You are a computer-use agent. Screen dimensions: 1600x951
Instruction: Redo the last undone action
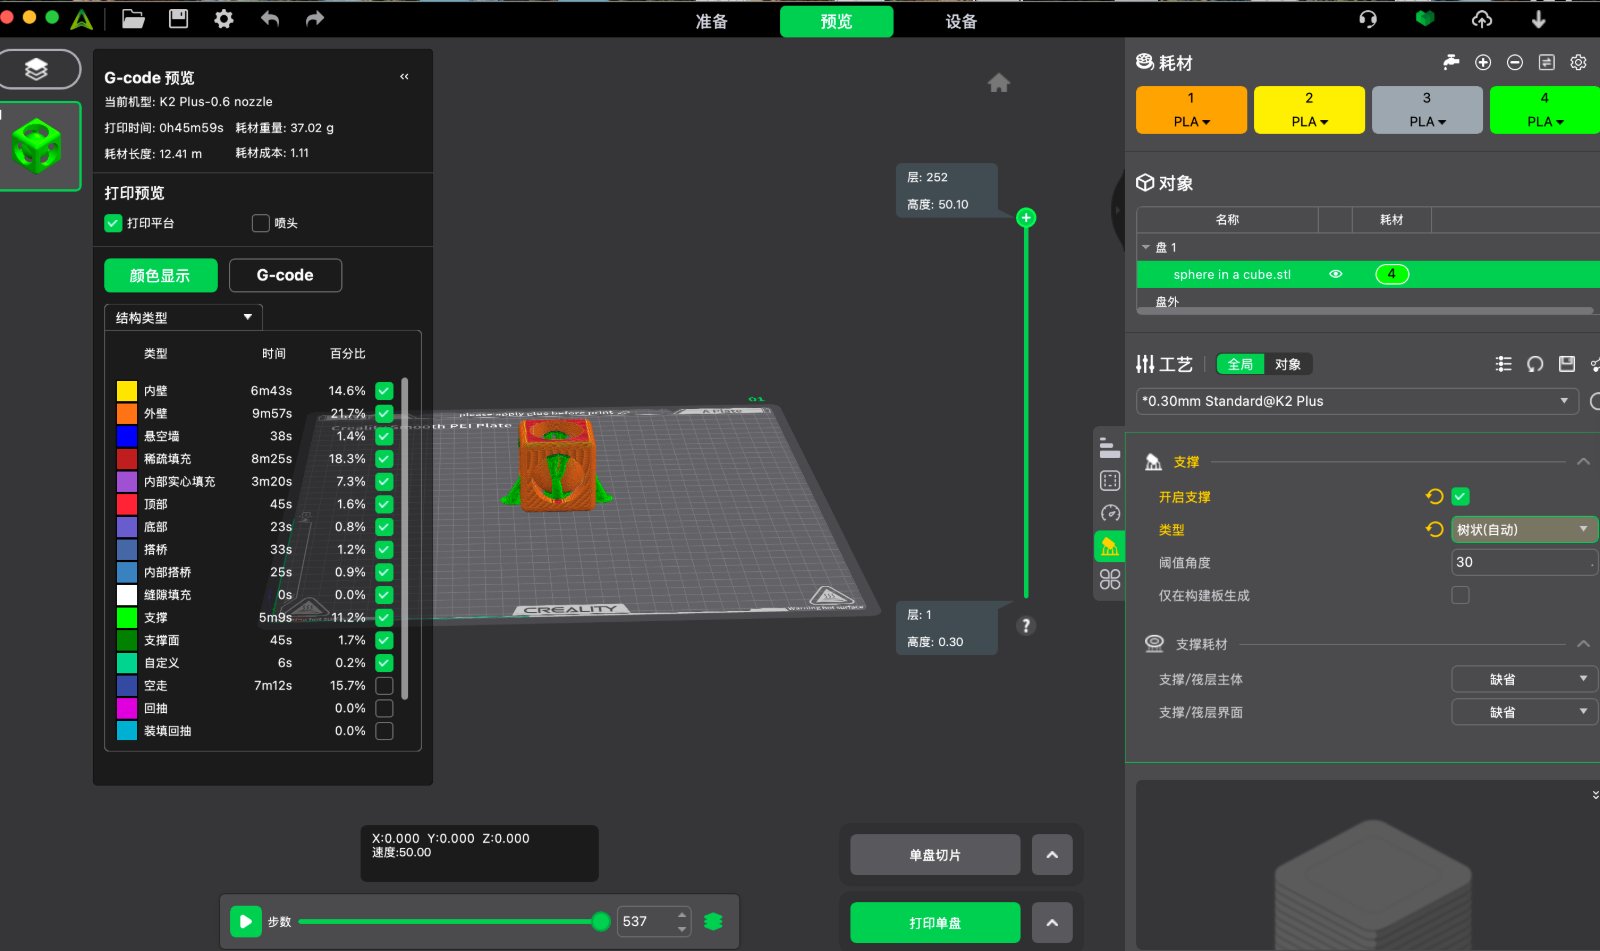(x=315, y=19)
